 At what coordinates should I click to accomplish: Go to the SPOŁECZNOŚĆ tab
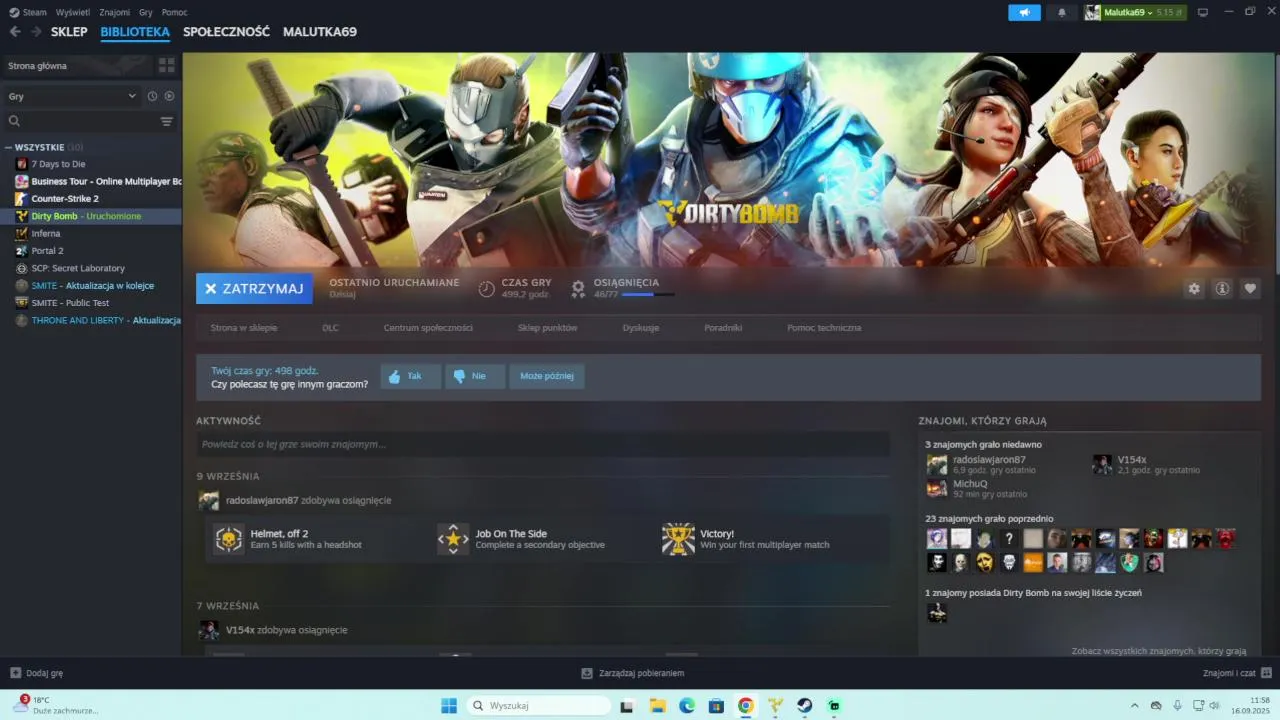point(226,32)
